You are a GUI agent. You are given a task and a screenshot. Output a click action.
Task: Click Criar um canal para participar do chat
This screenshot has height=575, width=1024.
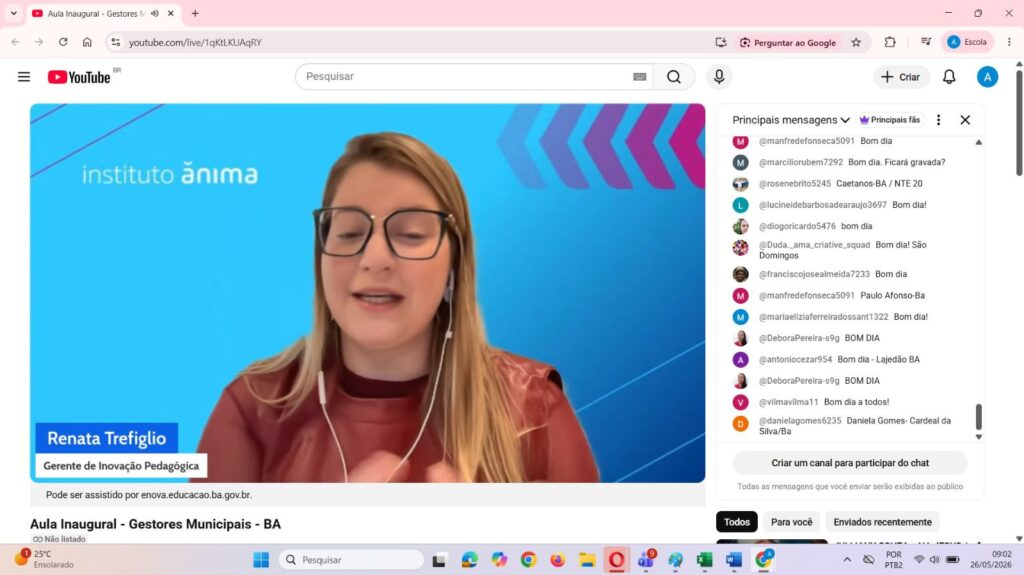[x=850, y=463]
